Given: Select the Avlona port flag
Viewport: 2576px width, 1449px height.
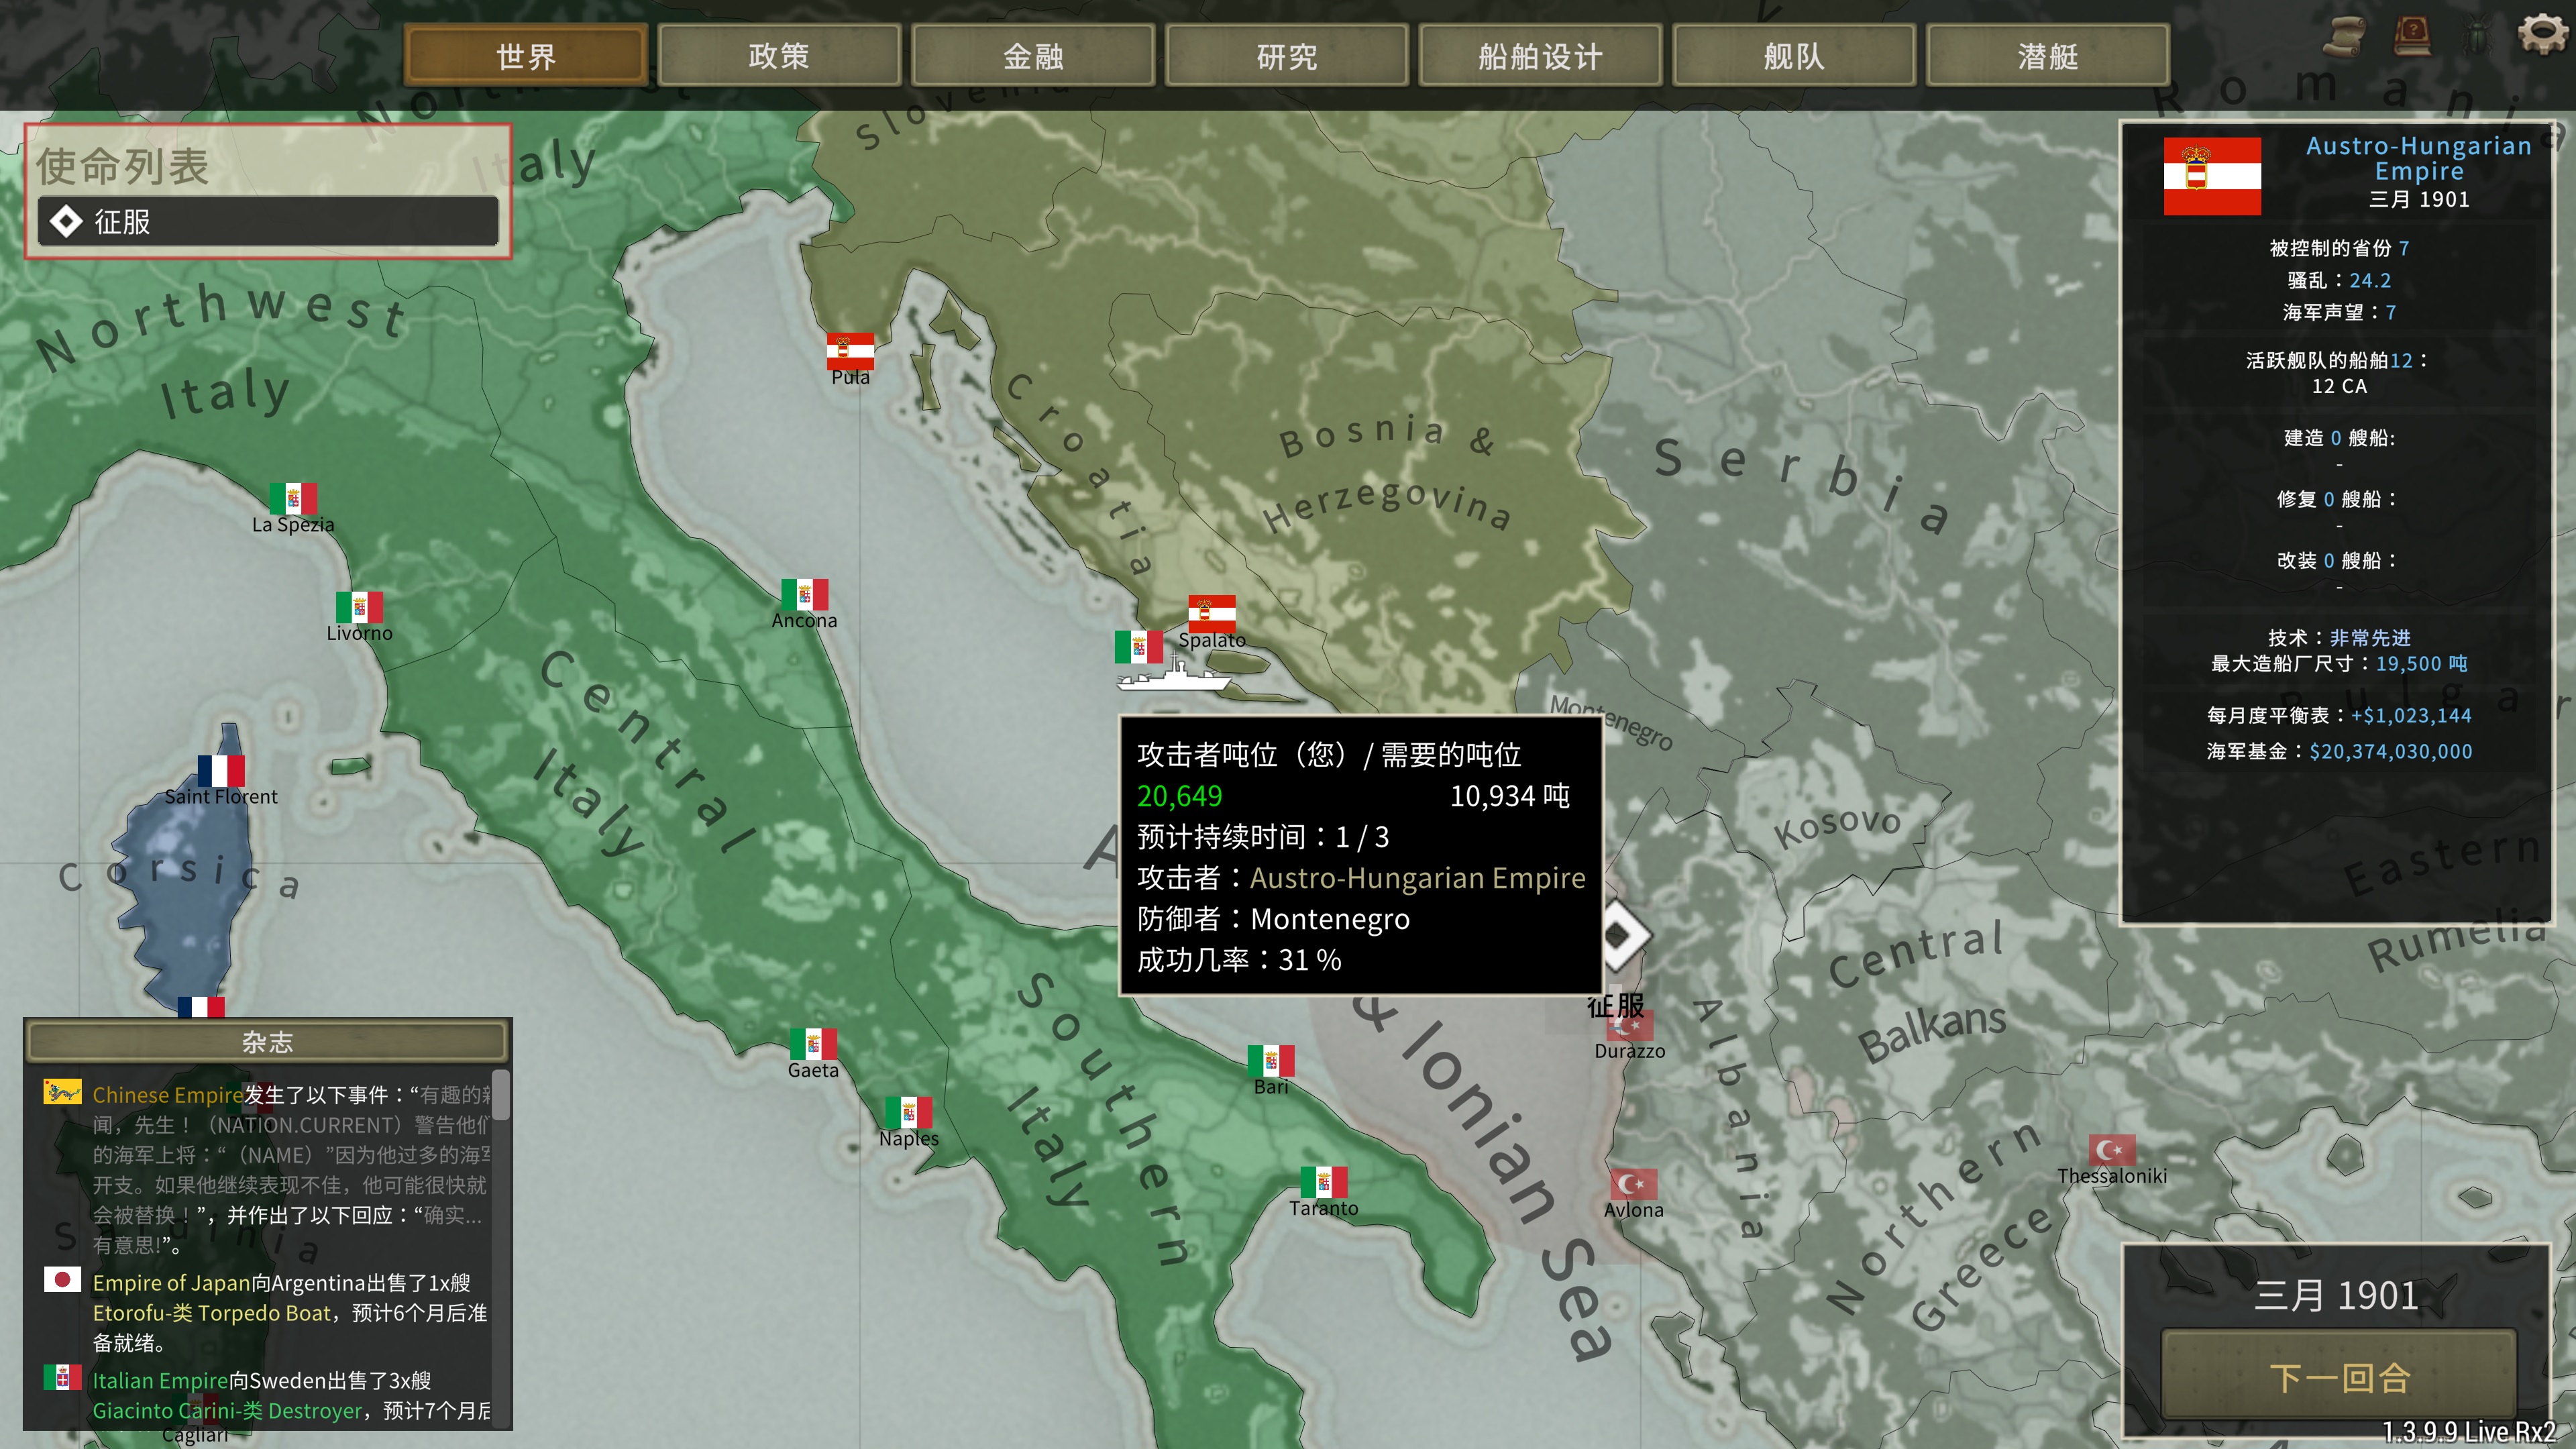Looking at the screenshot, I should (x=1634, y=1184).
